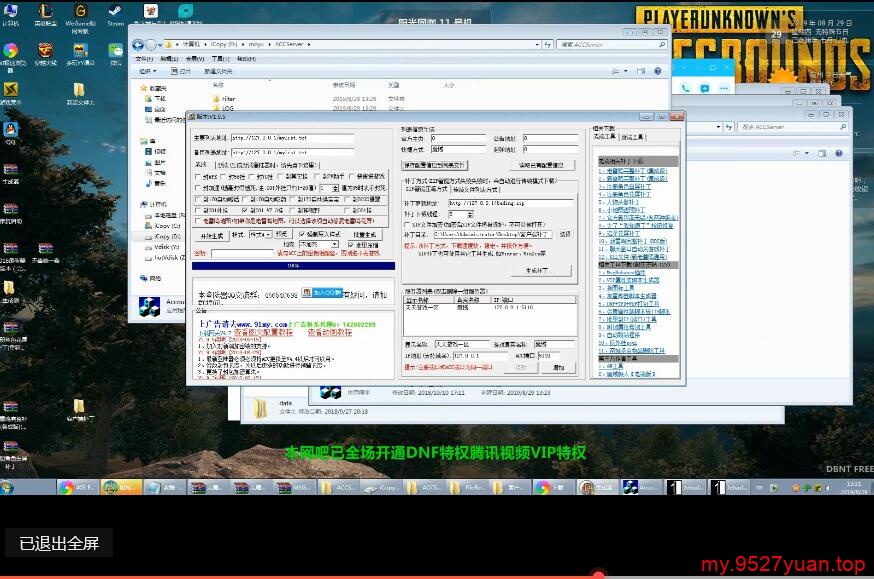874x579 pixels.
Task: Switch to the ZIP extraction method tab
Action: 426,189
